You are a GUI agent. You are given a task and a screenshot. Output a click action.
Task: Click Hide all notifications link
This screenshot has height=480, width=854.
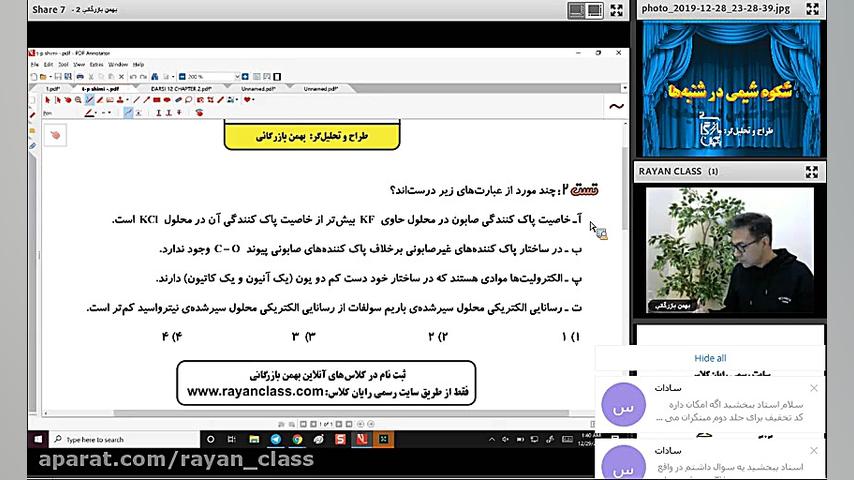click(x=710, y=358)
